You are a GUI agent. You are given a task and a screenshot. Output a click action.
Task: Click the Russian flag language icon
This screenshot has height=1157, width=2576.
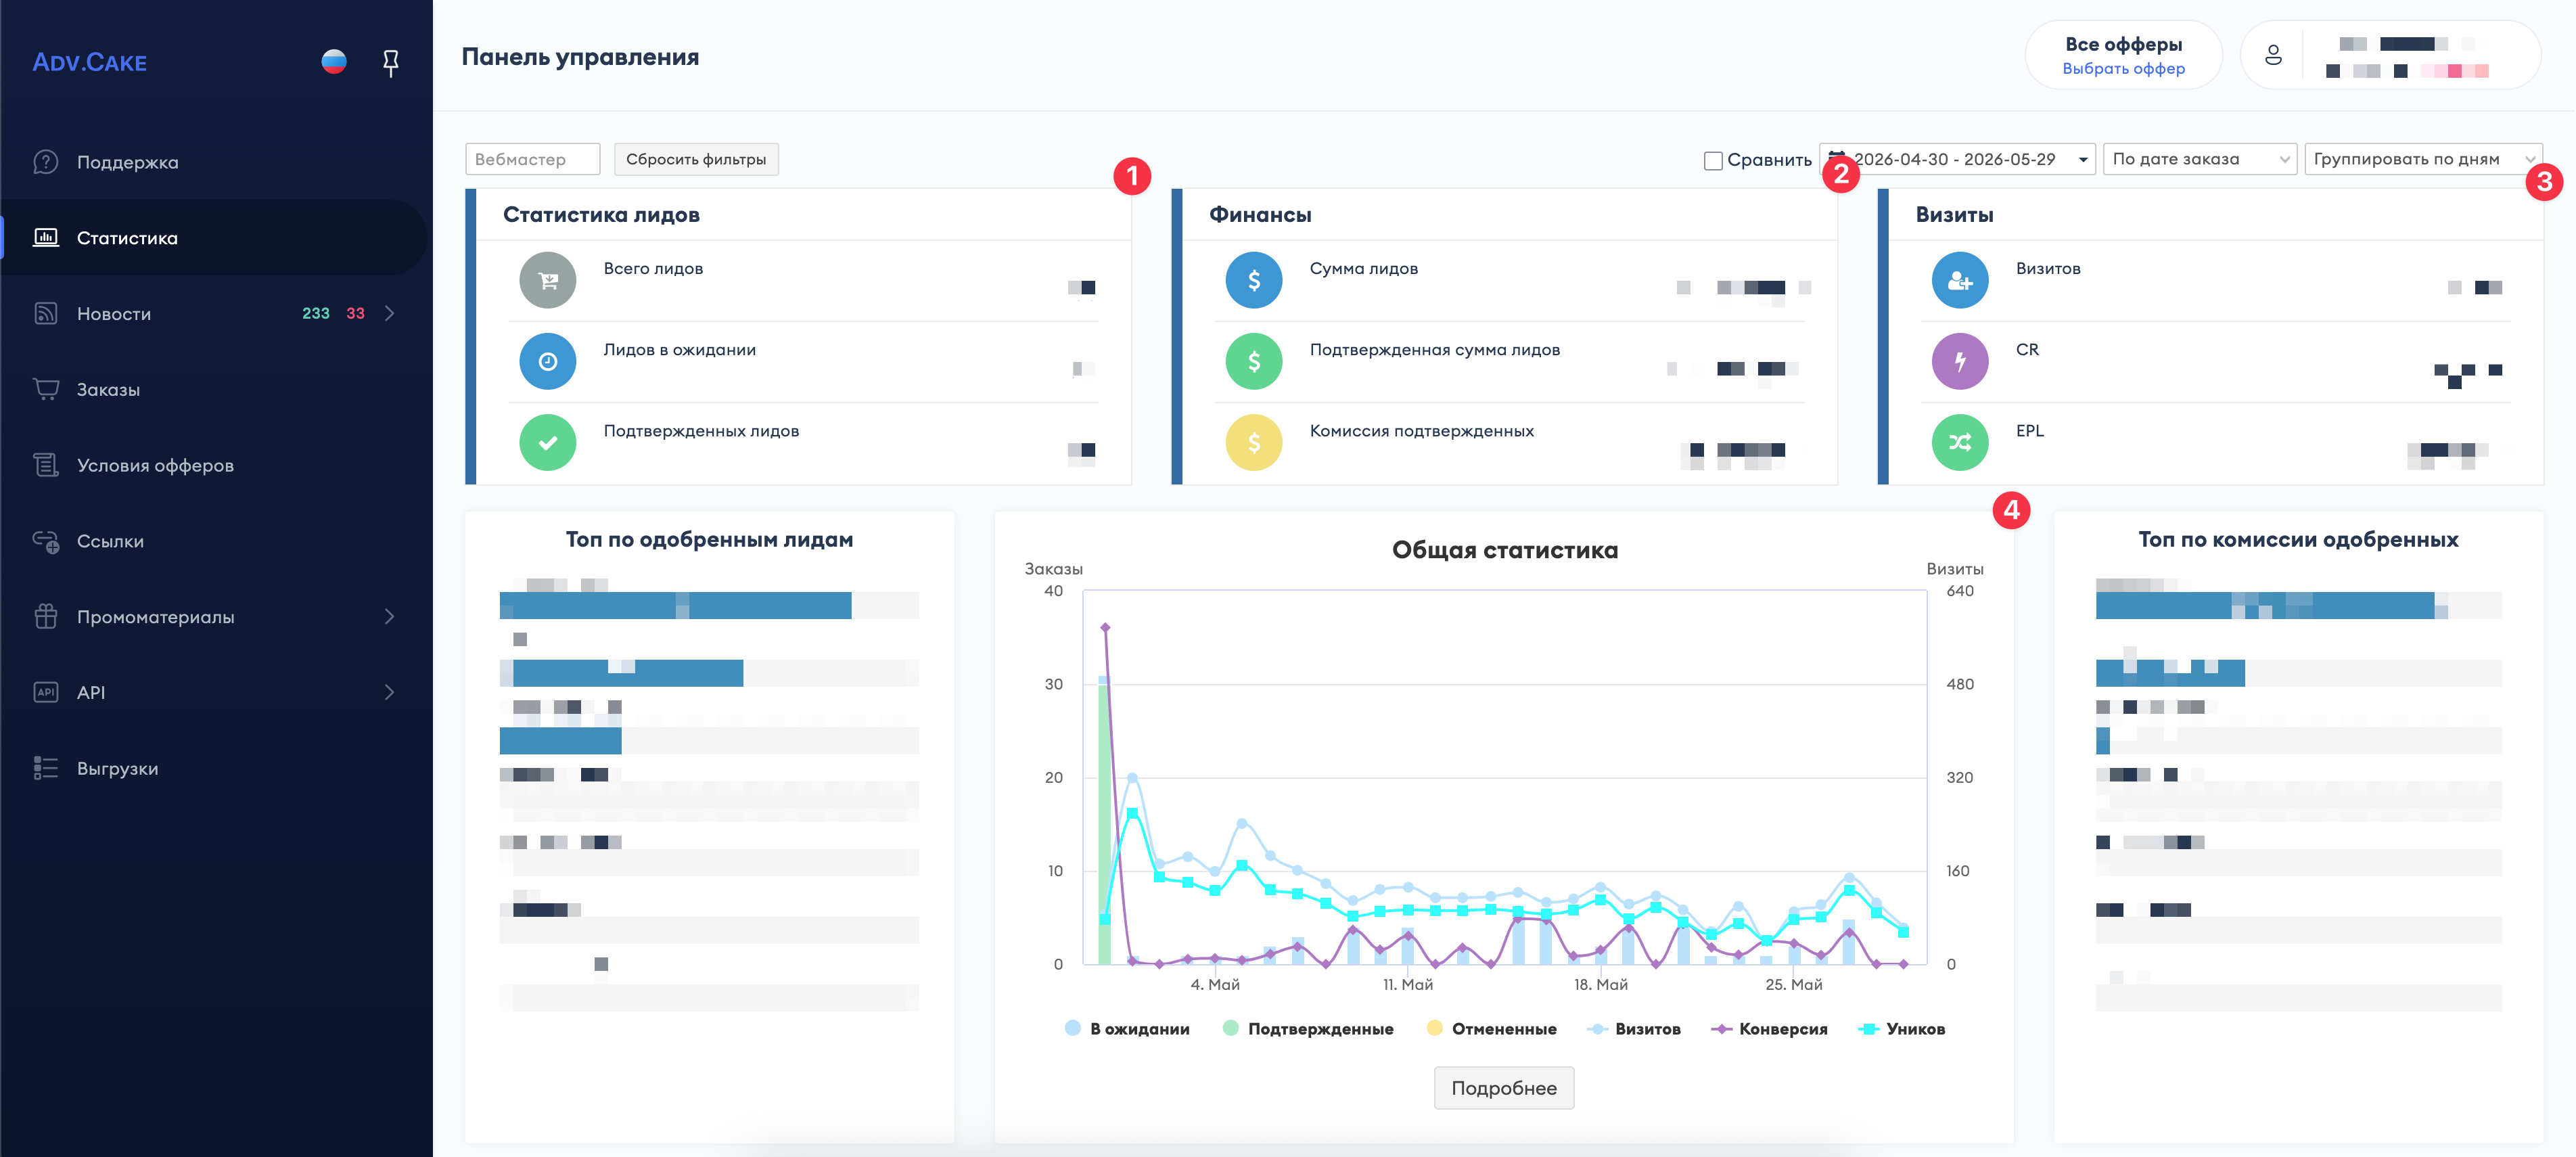(334, 62)
